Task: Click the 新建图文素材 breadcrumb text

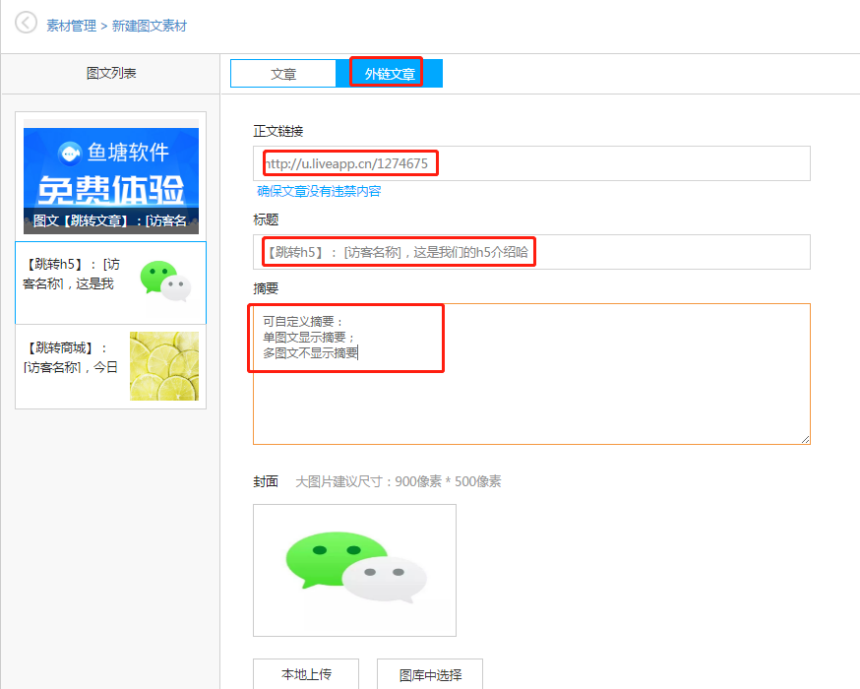Action: (x=149, y=26)
